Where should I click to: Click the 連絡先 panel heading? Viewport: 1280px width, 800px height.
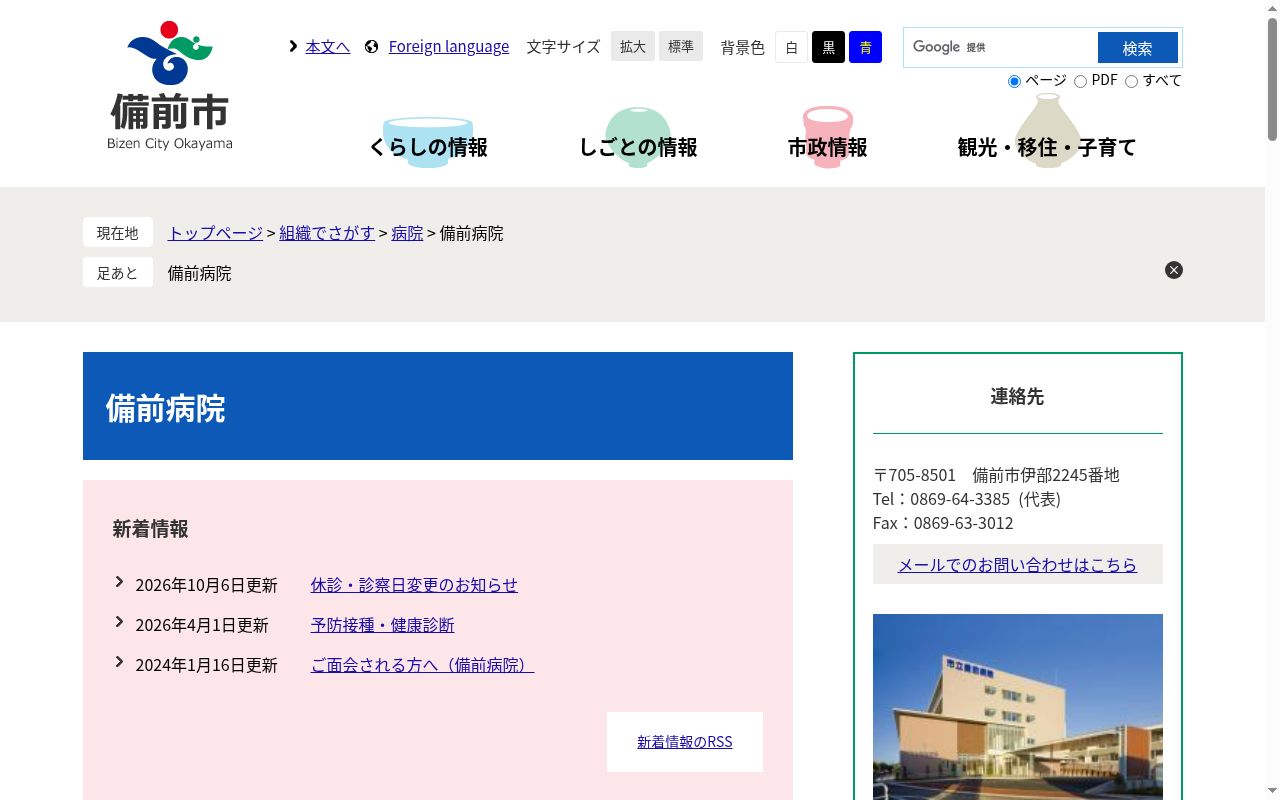click(1017, 397)
